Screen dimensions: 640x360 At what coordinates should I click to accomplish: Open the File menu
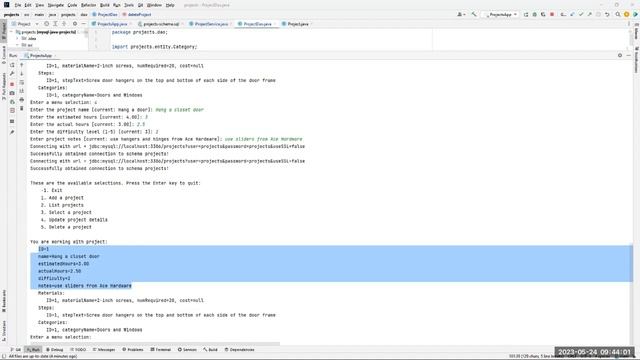tap(18, 5)
